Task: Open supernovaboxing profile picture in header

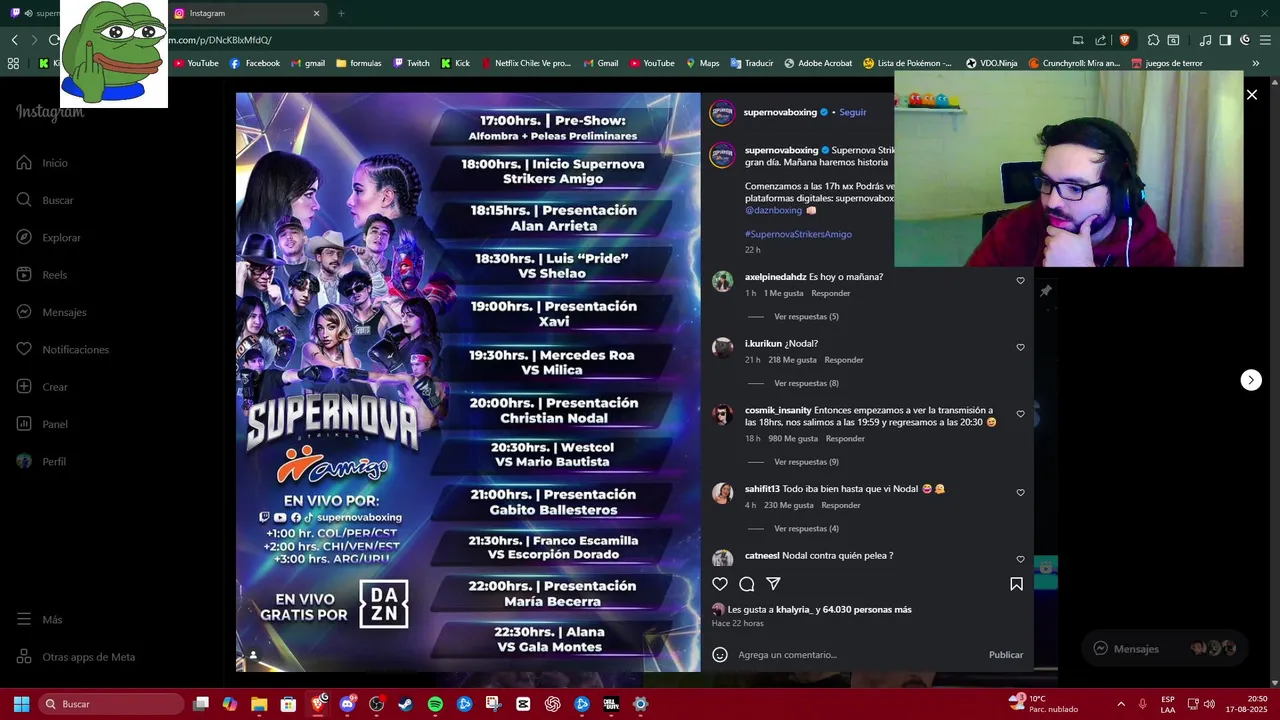Action: point(722,113)
